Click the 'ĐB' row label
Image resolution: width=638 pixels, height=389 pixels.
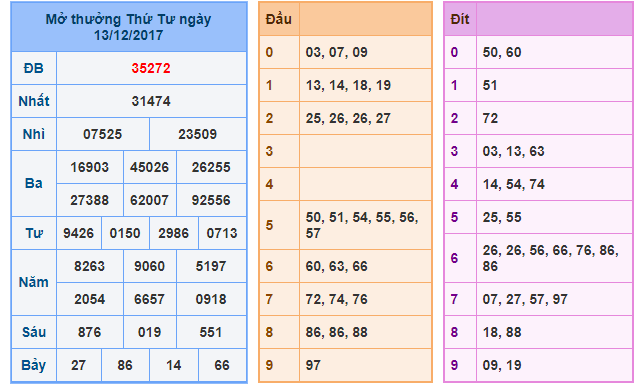pos(34,68)
